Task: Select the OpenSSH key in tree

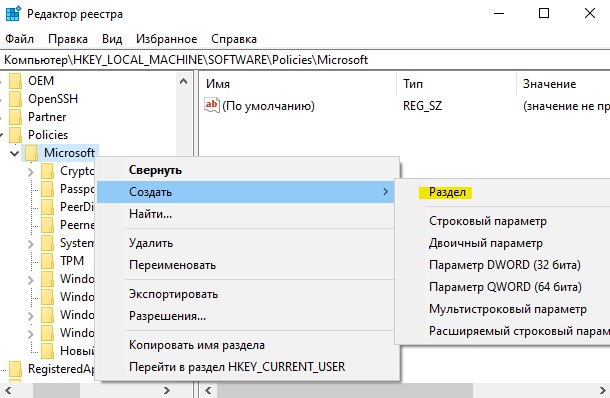Action: pyautogui.click(x=53, y=99)
